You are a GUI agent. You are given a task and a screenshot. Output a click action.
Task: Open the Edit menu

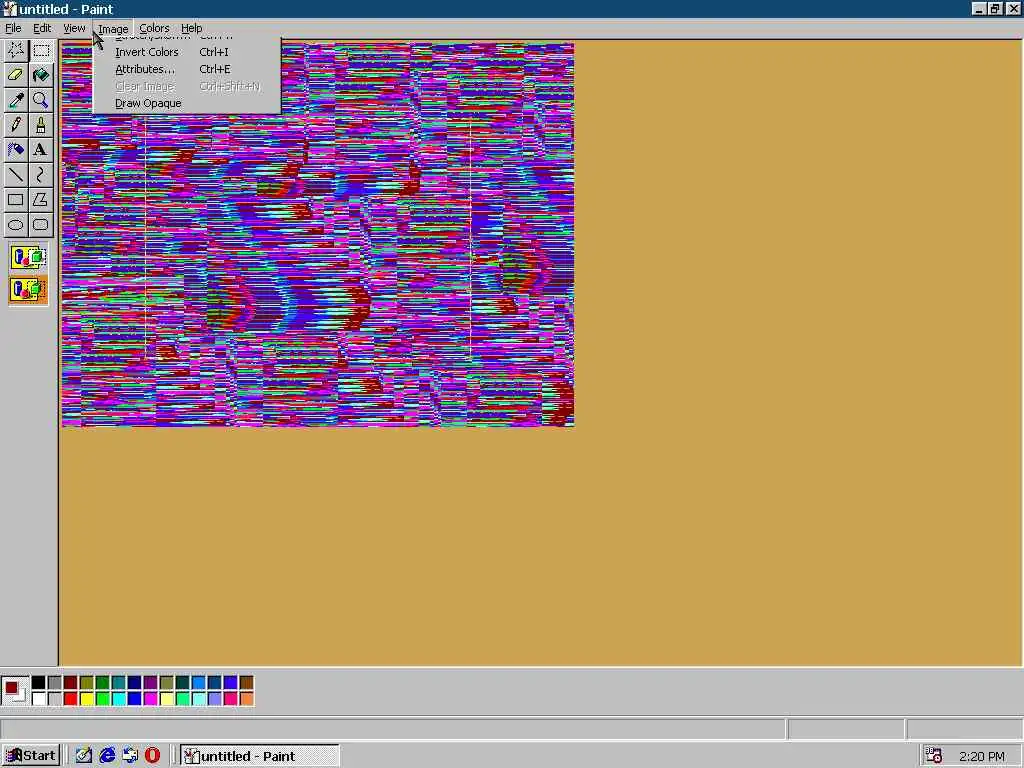click(42, 28)
